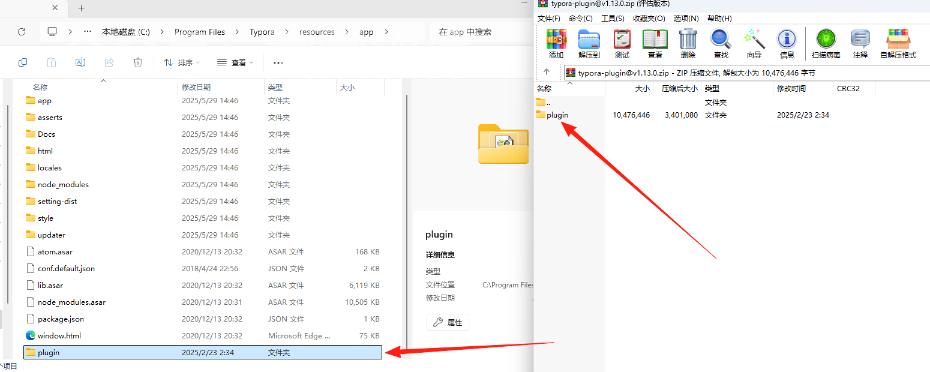Click Explorer's paste toolbar icon
This screenshot has width=930, height=372.
[x=51, y=62]
